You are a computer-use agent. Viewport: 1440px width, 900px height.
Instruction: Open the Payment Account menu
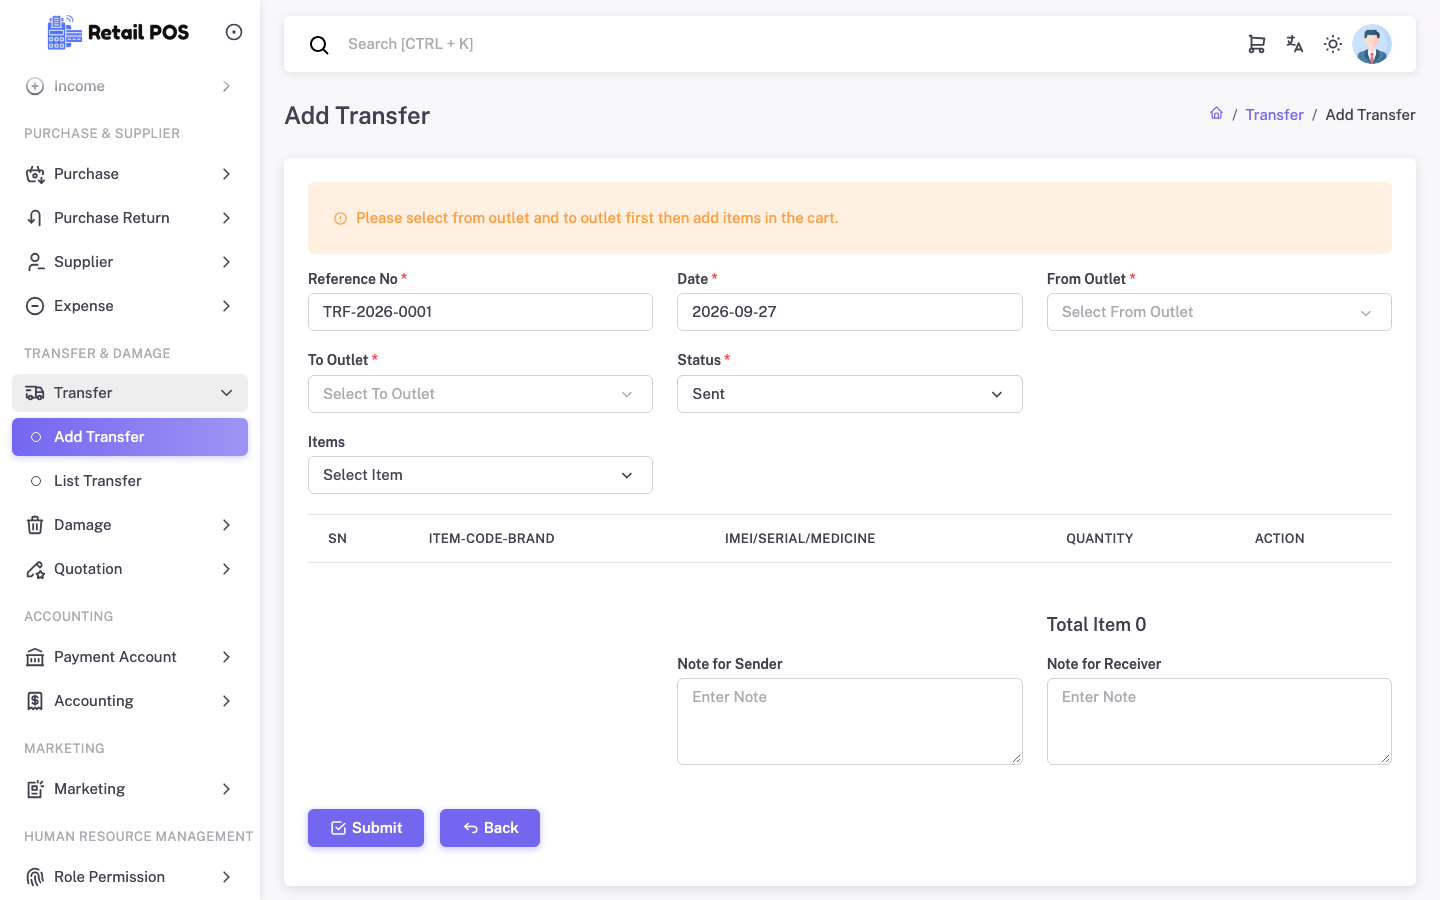[x=130, y=657]
